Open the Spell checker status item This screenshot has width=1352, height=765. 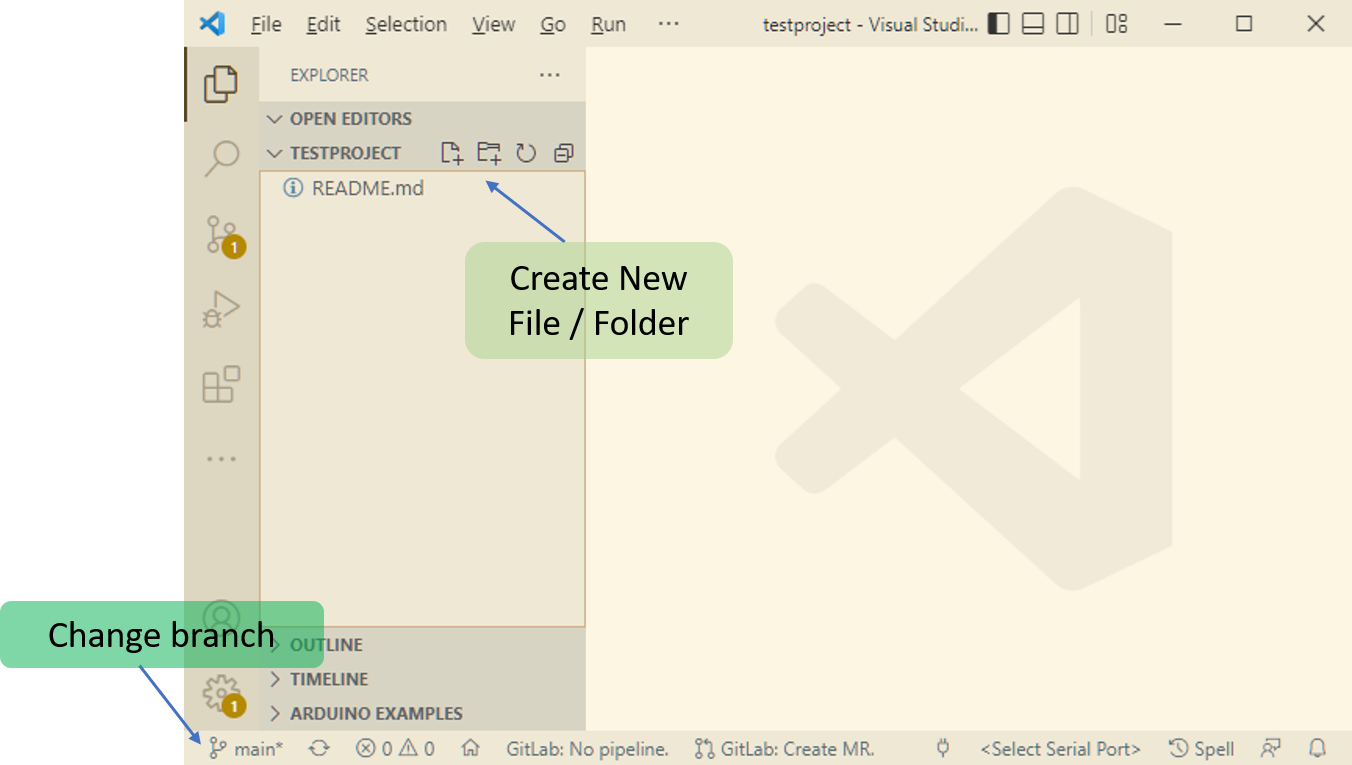(x=1200, y=748)
